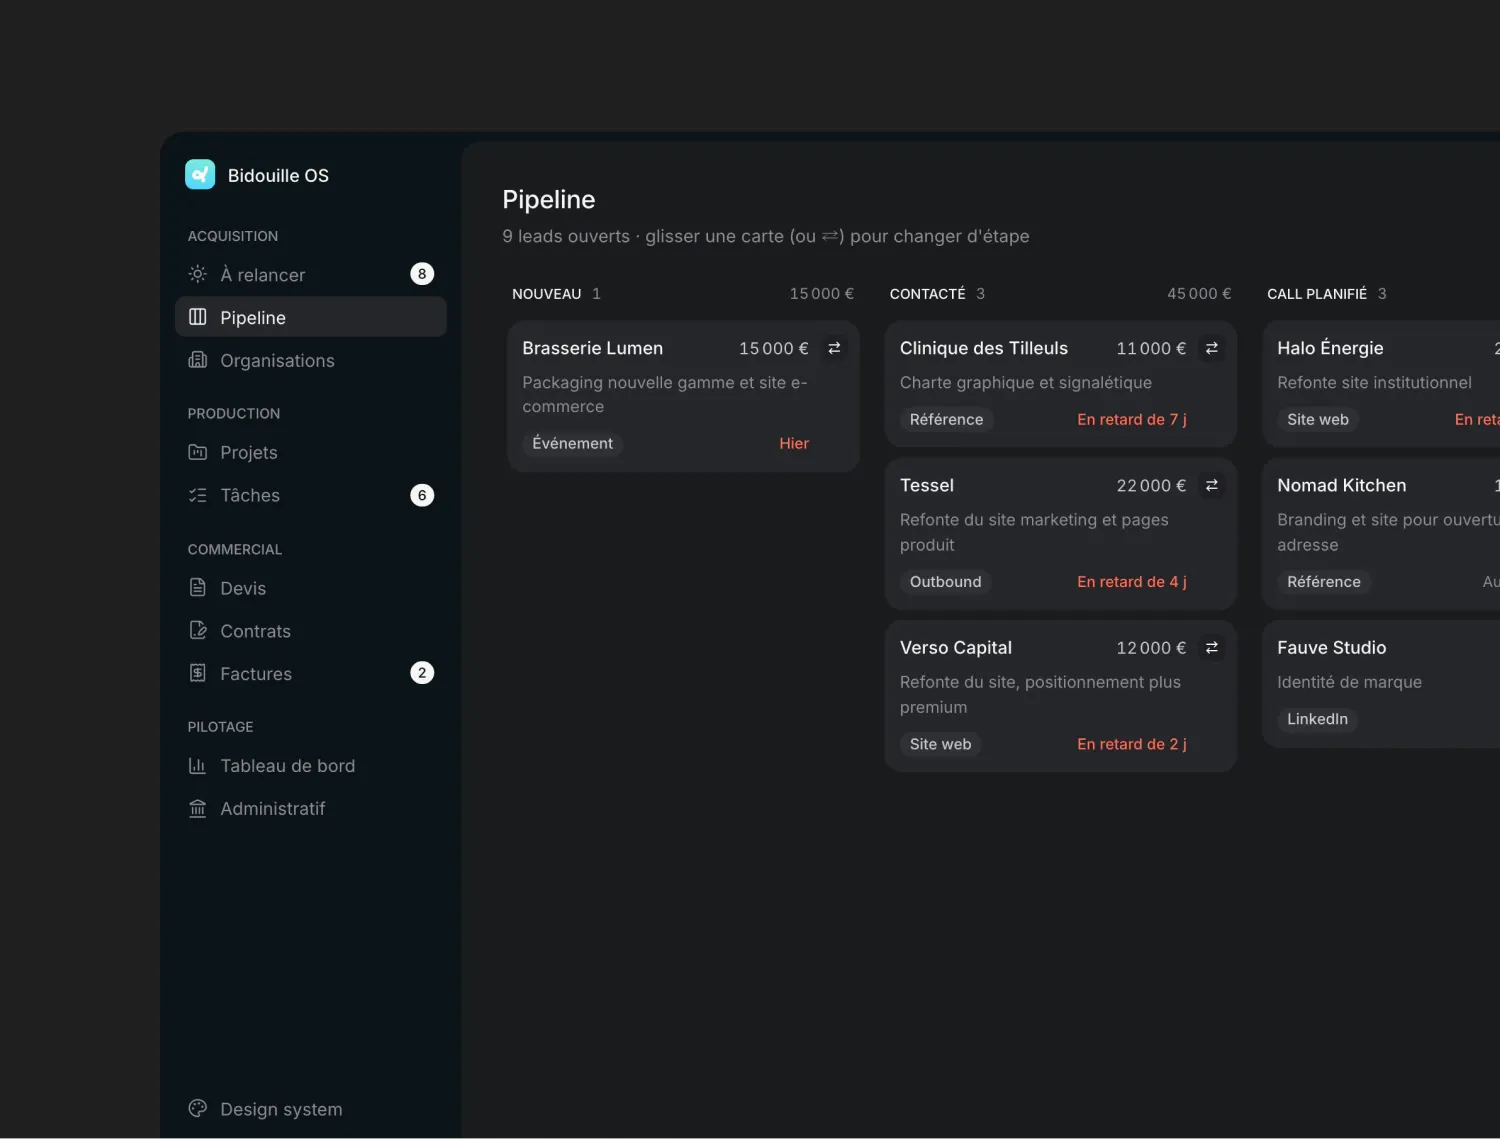Open the Devis page
This screenshot has height=1139, width=1500.
[311, 588]
